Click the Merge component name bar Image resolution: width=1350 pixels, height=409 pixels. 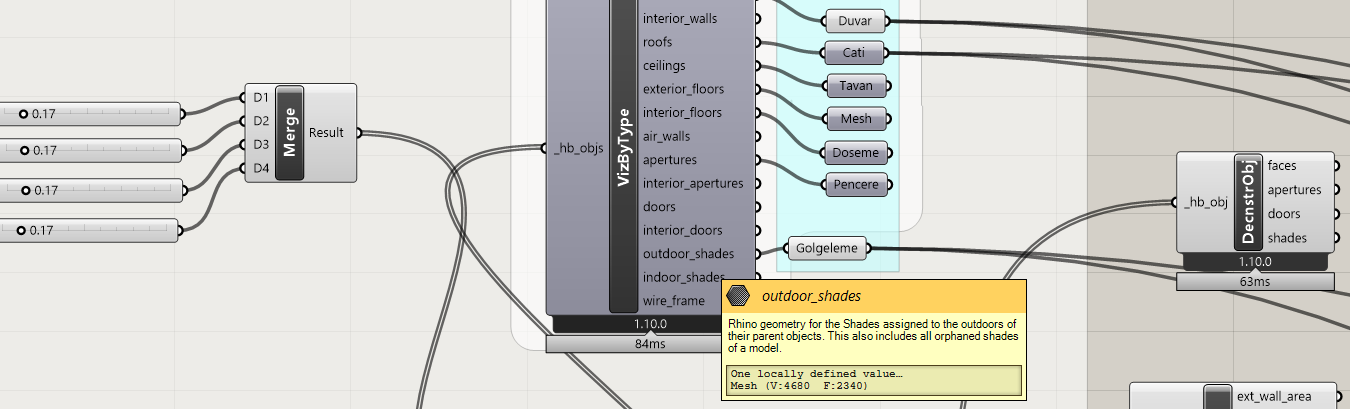click(x=290, y=133)
